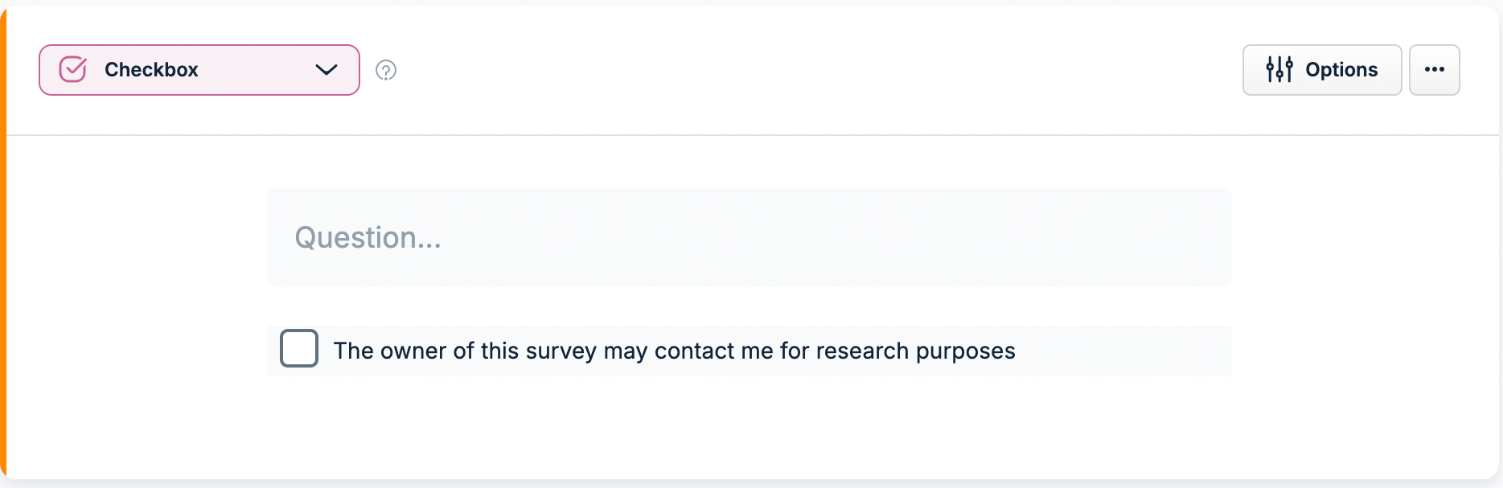Expand the chevron arrow on Checkbox selector
This screenshot has width=1503, height=488.
[326, 70]
